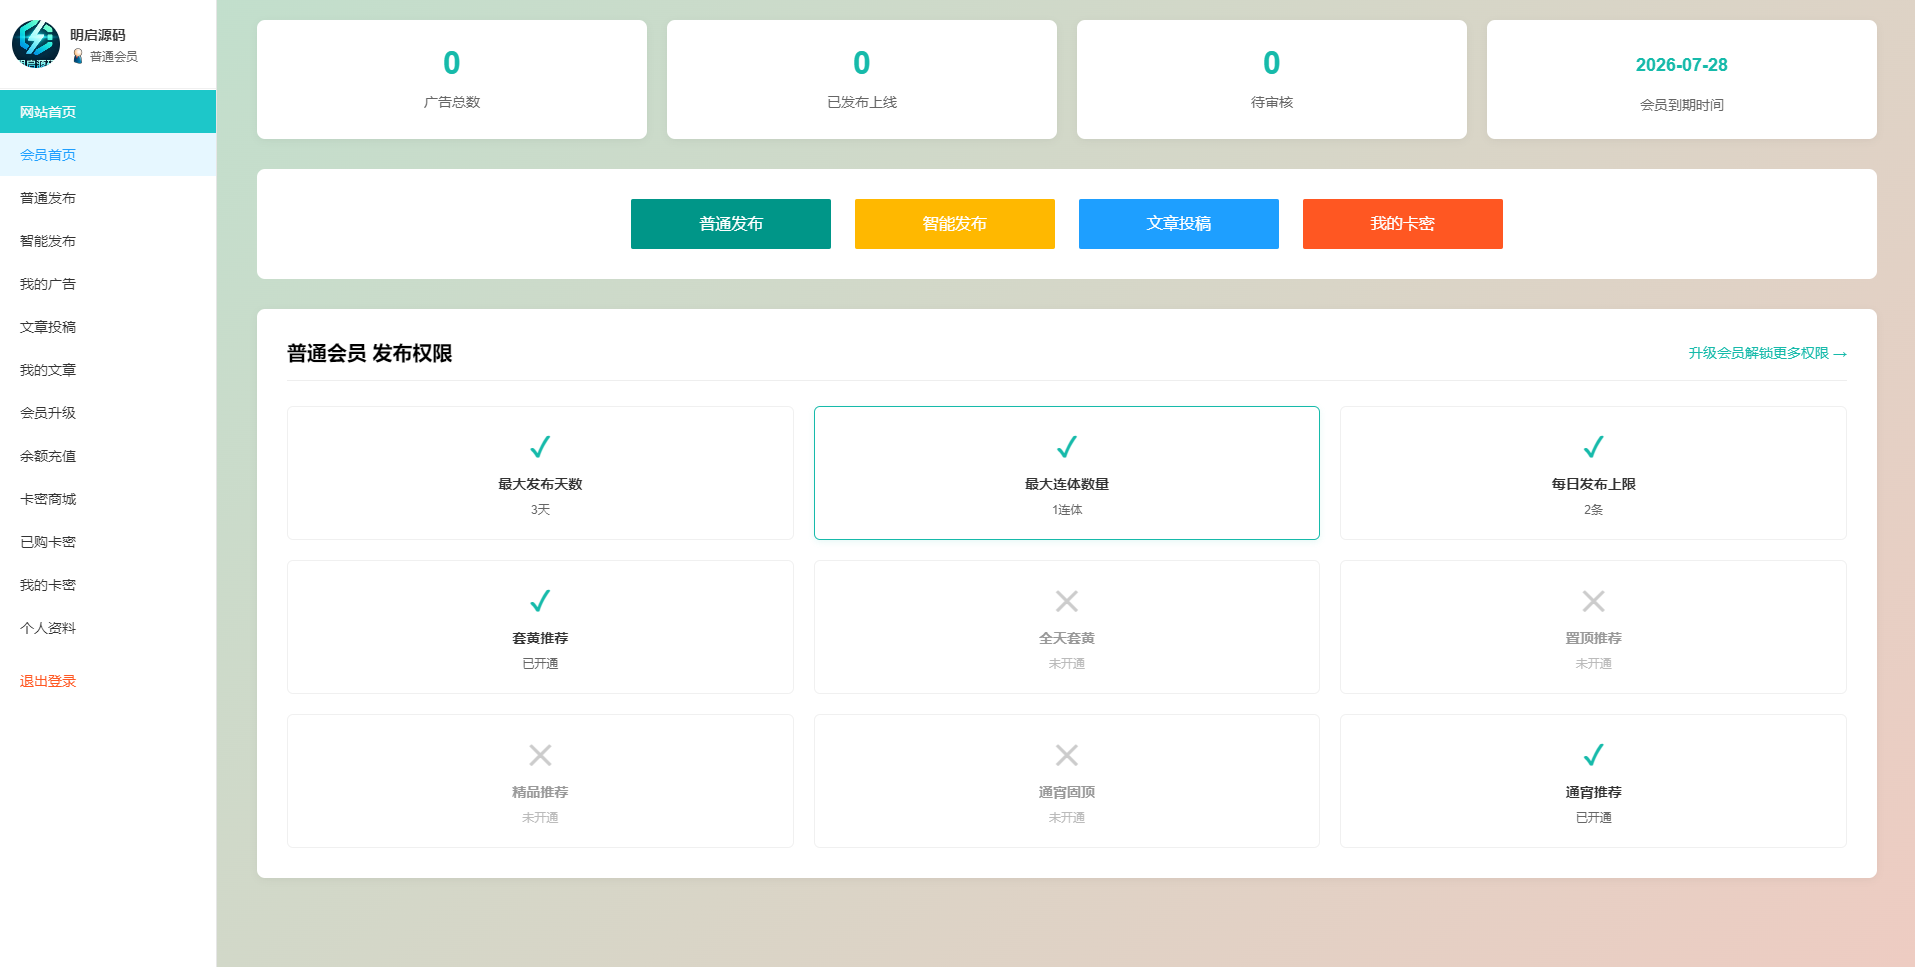
Task: Click 退出登录 to log out
Action: pyautogui.click(x=48, y=681)
